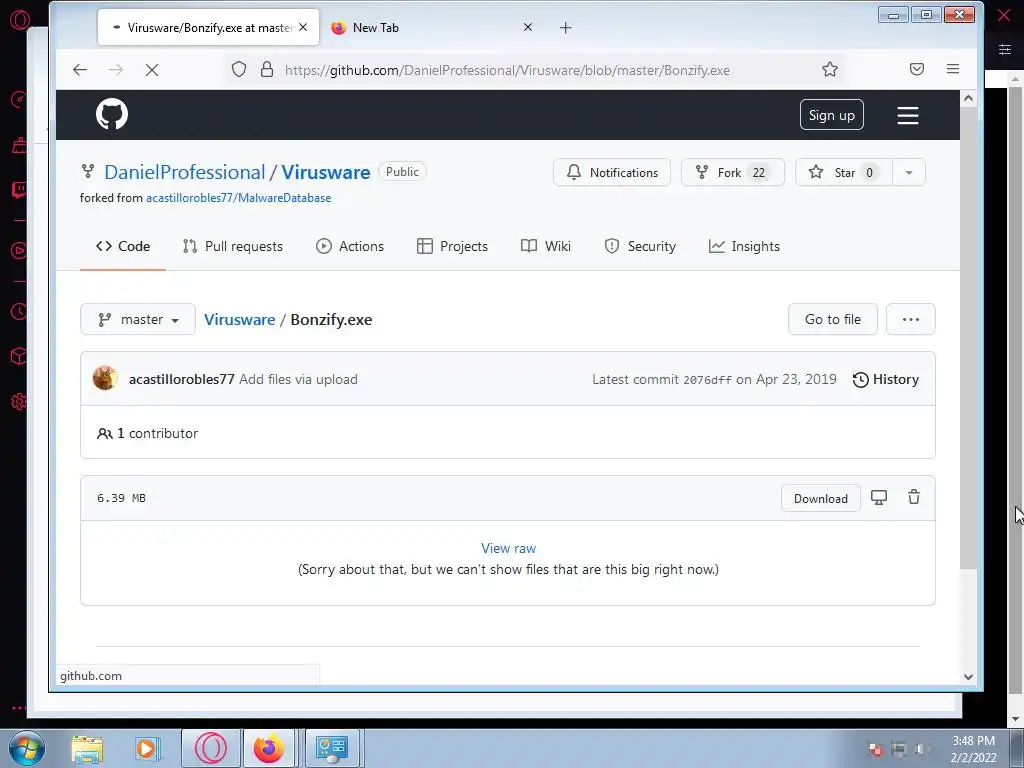The image size is (1024, 768).
Task: Open Twitch in Opera sidebar
Action: pos(19,190)
